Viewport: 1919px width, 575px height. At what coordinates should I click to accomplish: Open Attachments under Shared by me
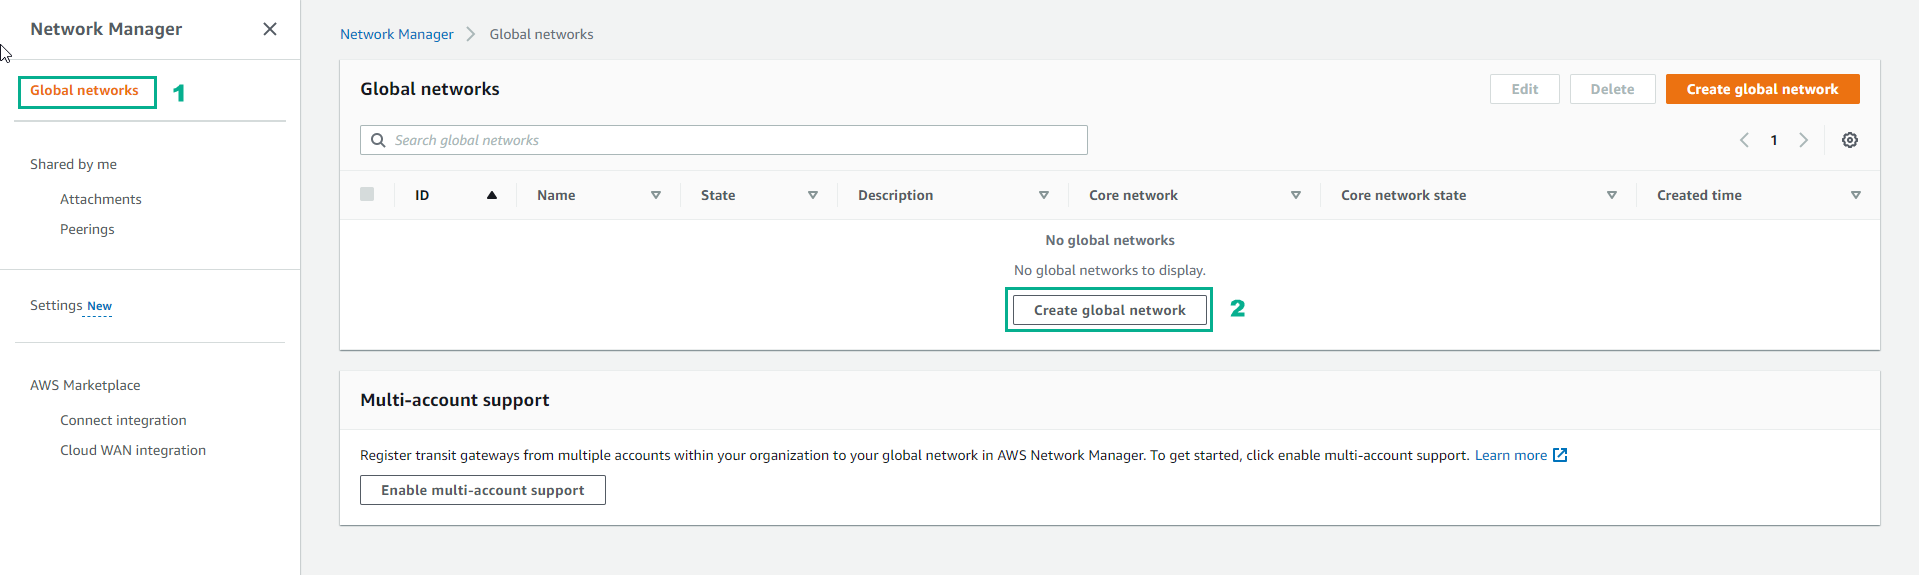coord(101,199)
